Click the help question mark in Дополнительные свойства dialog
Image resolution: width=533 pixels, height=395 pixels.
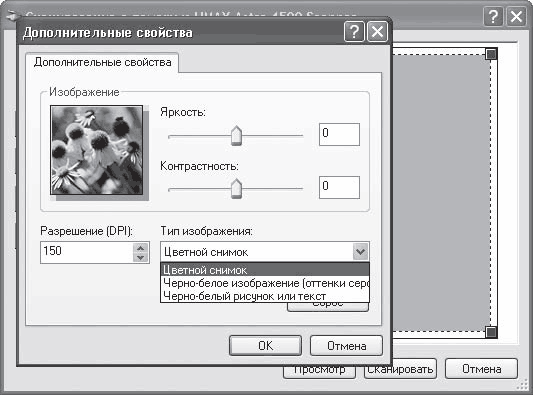point(354,32)
